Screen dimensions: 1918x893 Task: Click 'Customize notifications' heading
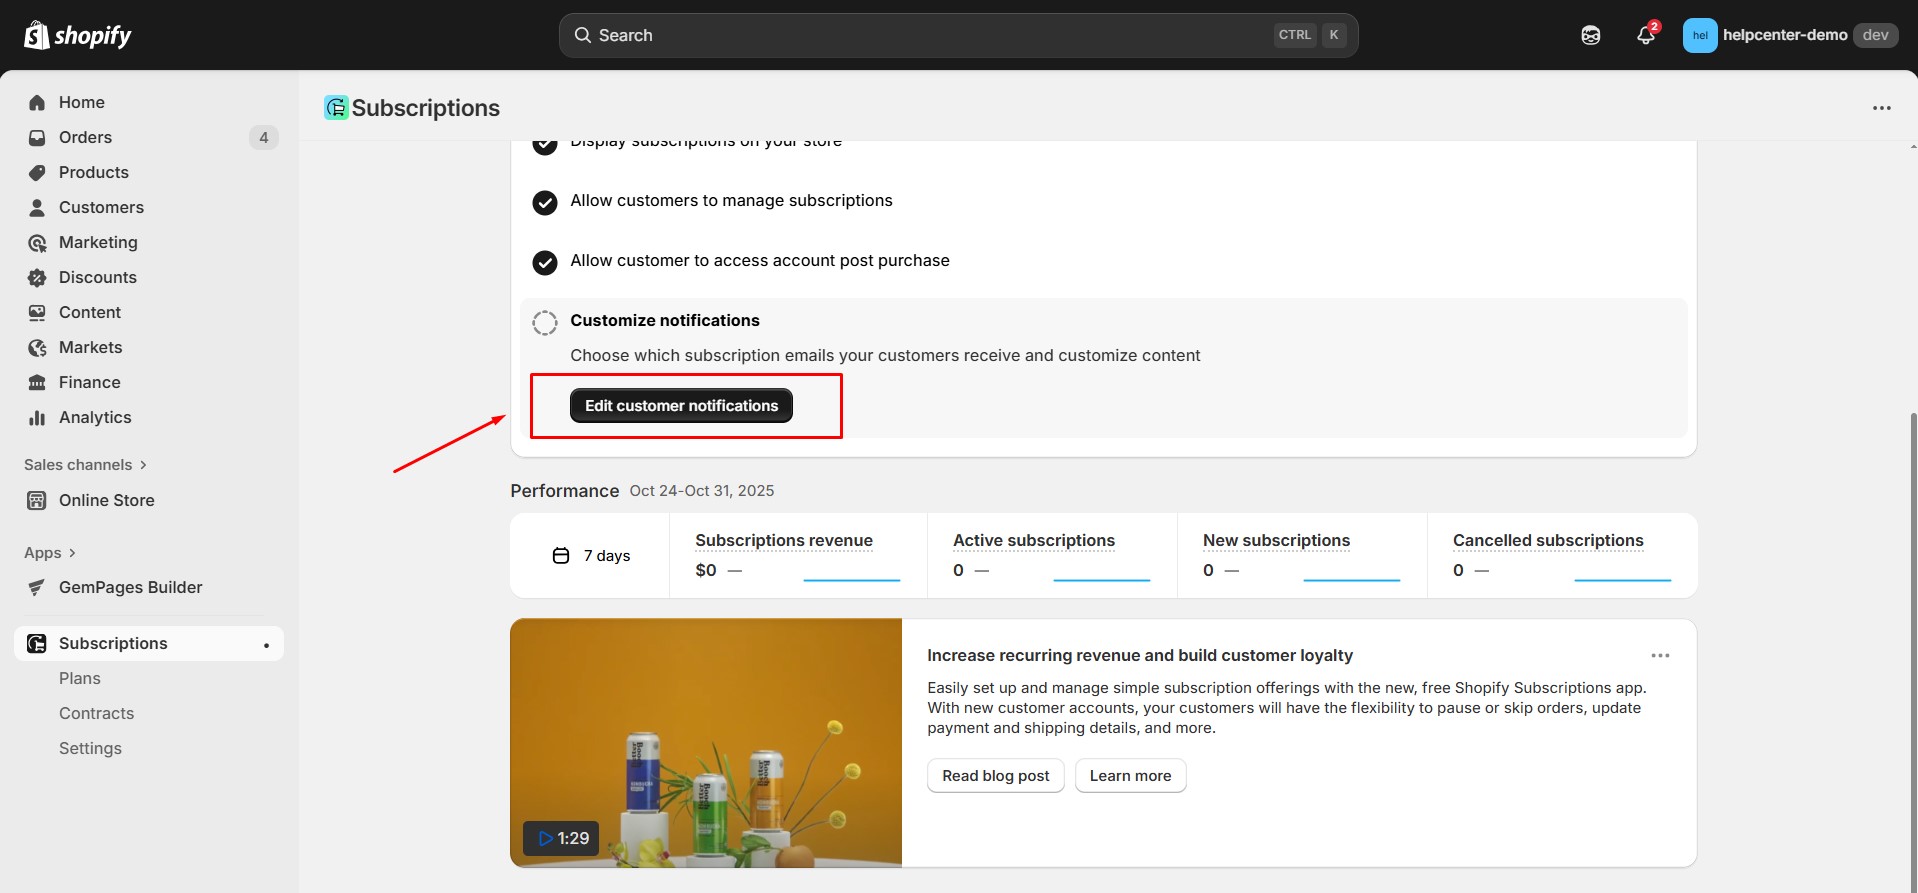pos(665,321)
